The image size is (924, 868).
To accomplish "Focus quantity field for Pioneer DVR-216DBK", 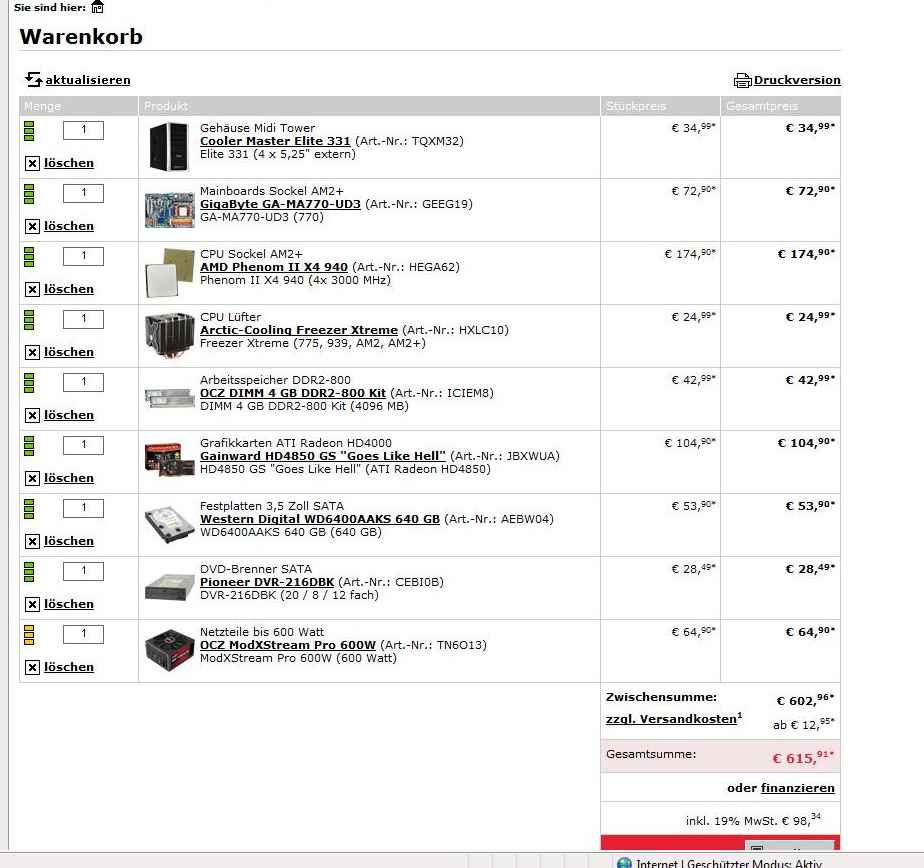I will 83,572.
